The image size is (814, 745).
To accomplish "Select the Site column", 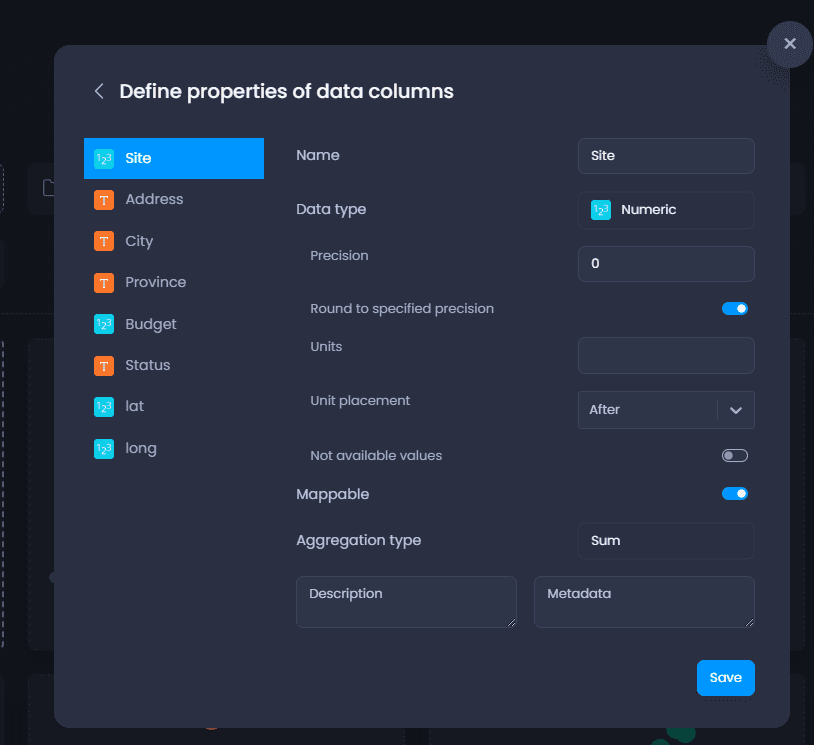I will [x=174, y=158].
